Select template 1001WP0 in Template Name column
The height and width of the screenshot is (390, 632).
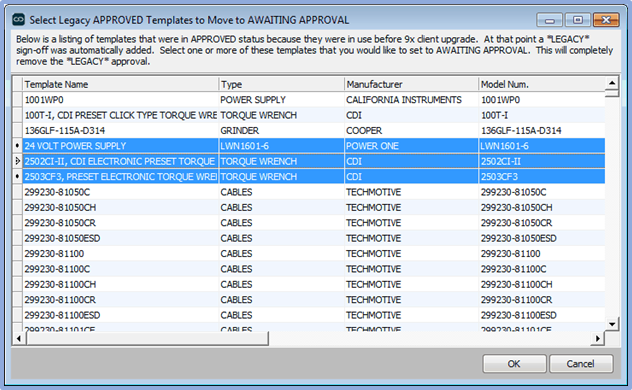tap(121, 100)
